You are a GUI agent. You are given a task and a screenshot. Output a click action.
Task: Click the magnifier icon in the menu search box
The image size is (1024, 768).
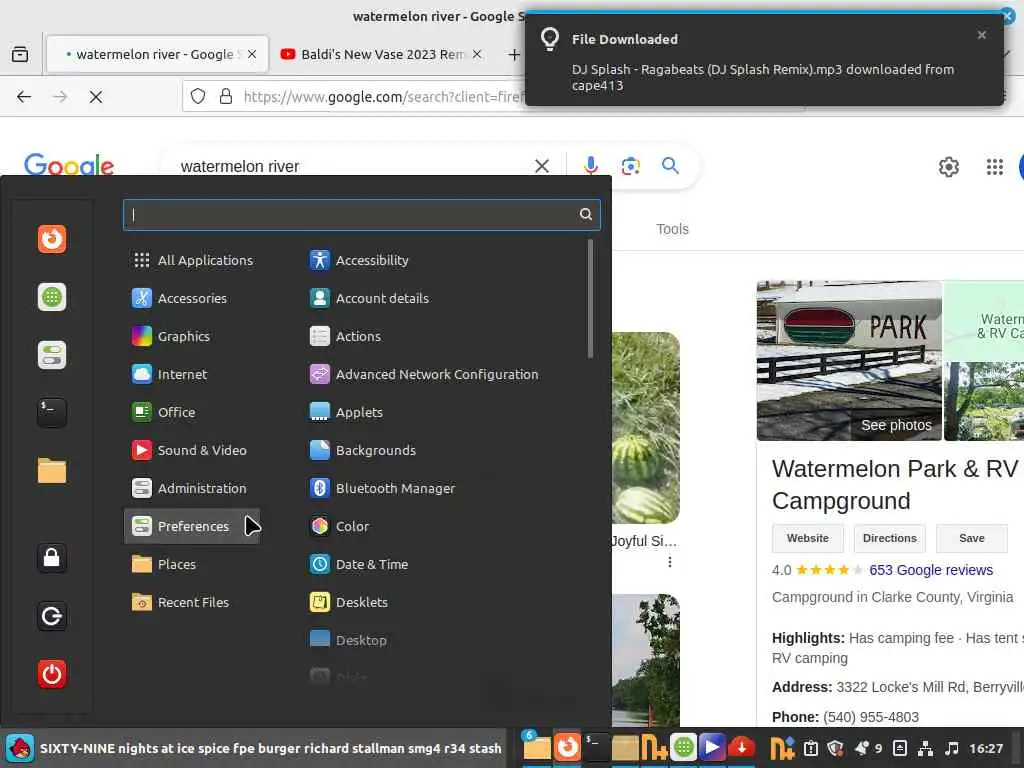coord(586,214)
